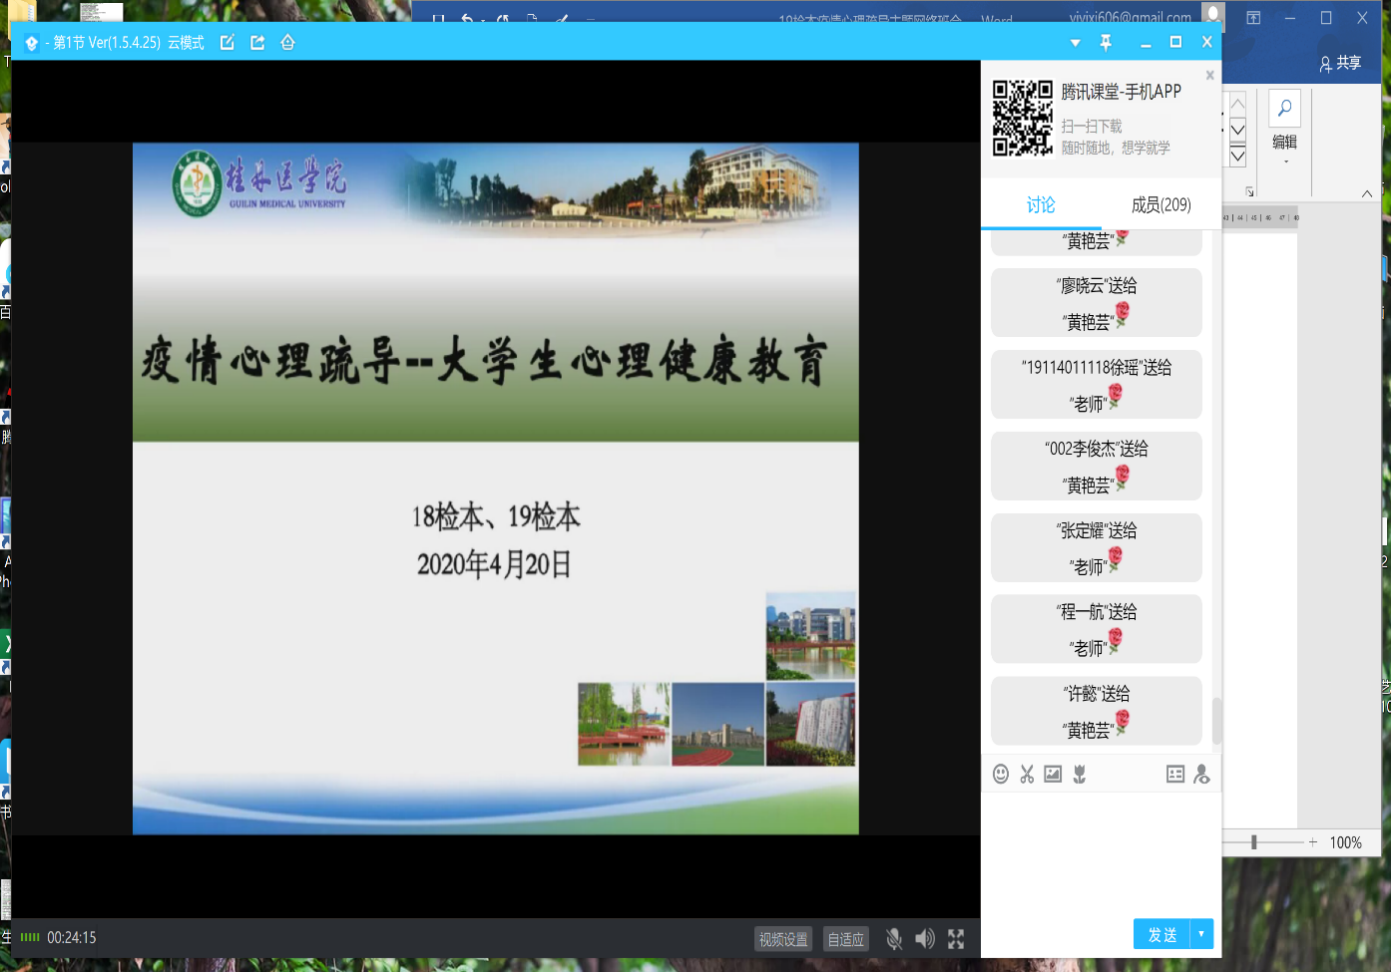Click the chat message input area
The width and height of the screenshot is (1391, 972).
[x=1100, y=850]
